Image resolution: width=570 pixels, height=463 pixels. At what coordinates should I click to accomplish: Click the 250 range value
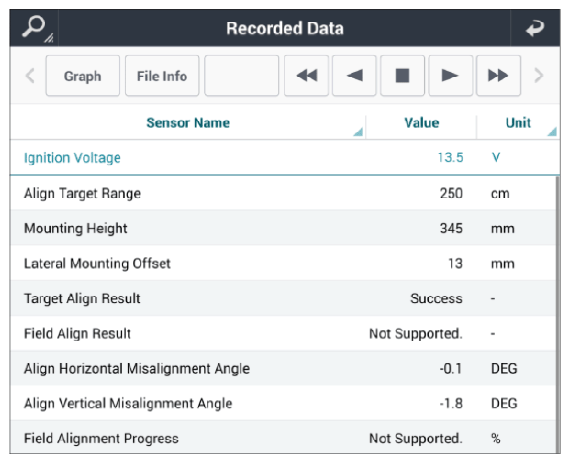[x=451, y=193]
